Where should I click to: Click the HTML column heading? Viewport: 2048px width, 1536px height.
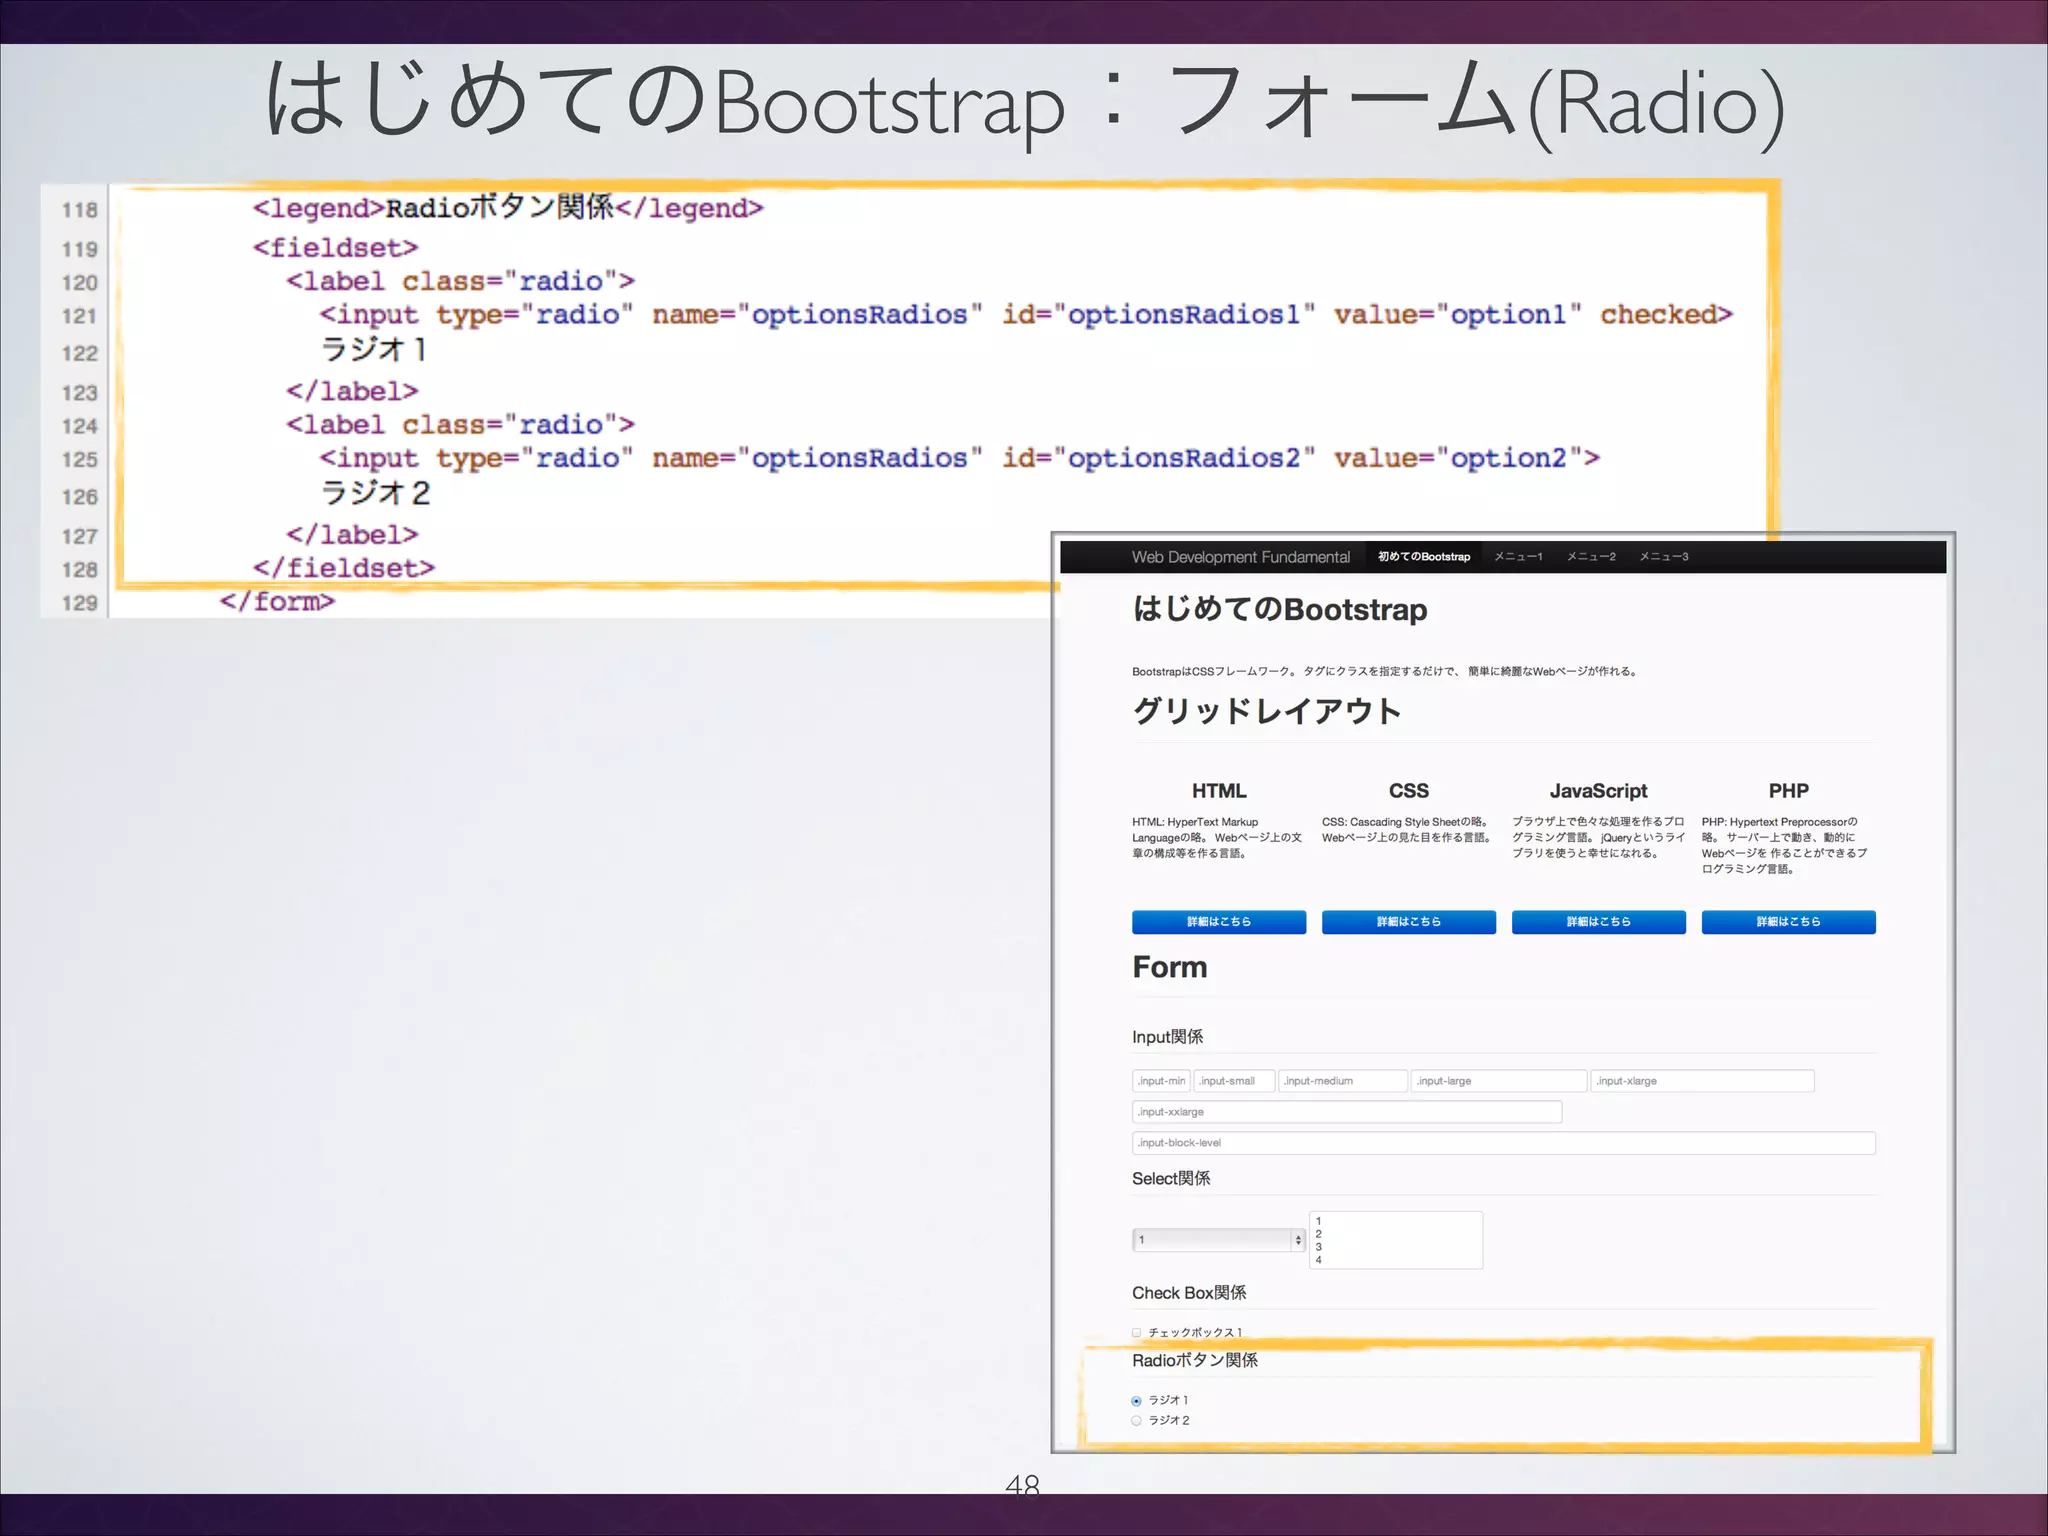point(1219,791)
